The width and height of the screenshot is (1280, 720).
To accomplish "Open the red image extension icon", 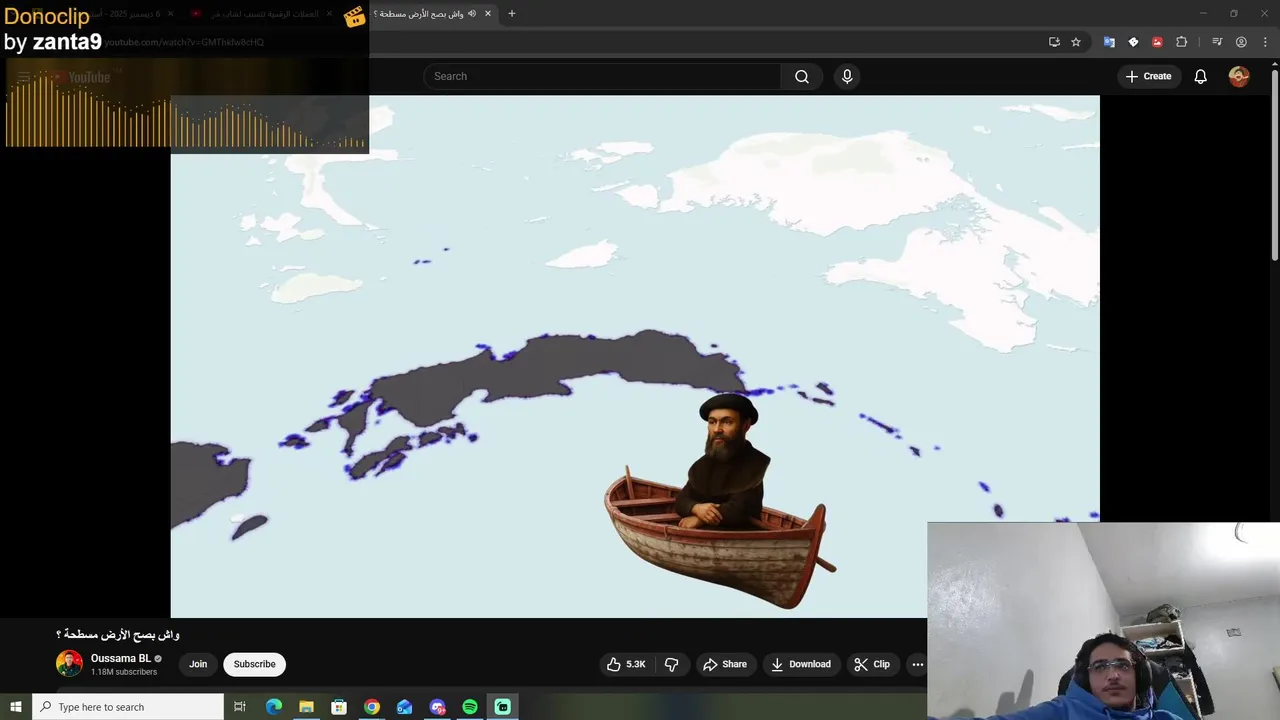I will (x=1157, y=42).
